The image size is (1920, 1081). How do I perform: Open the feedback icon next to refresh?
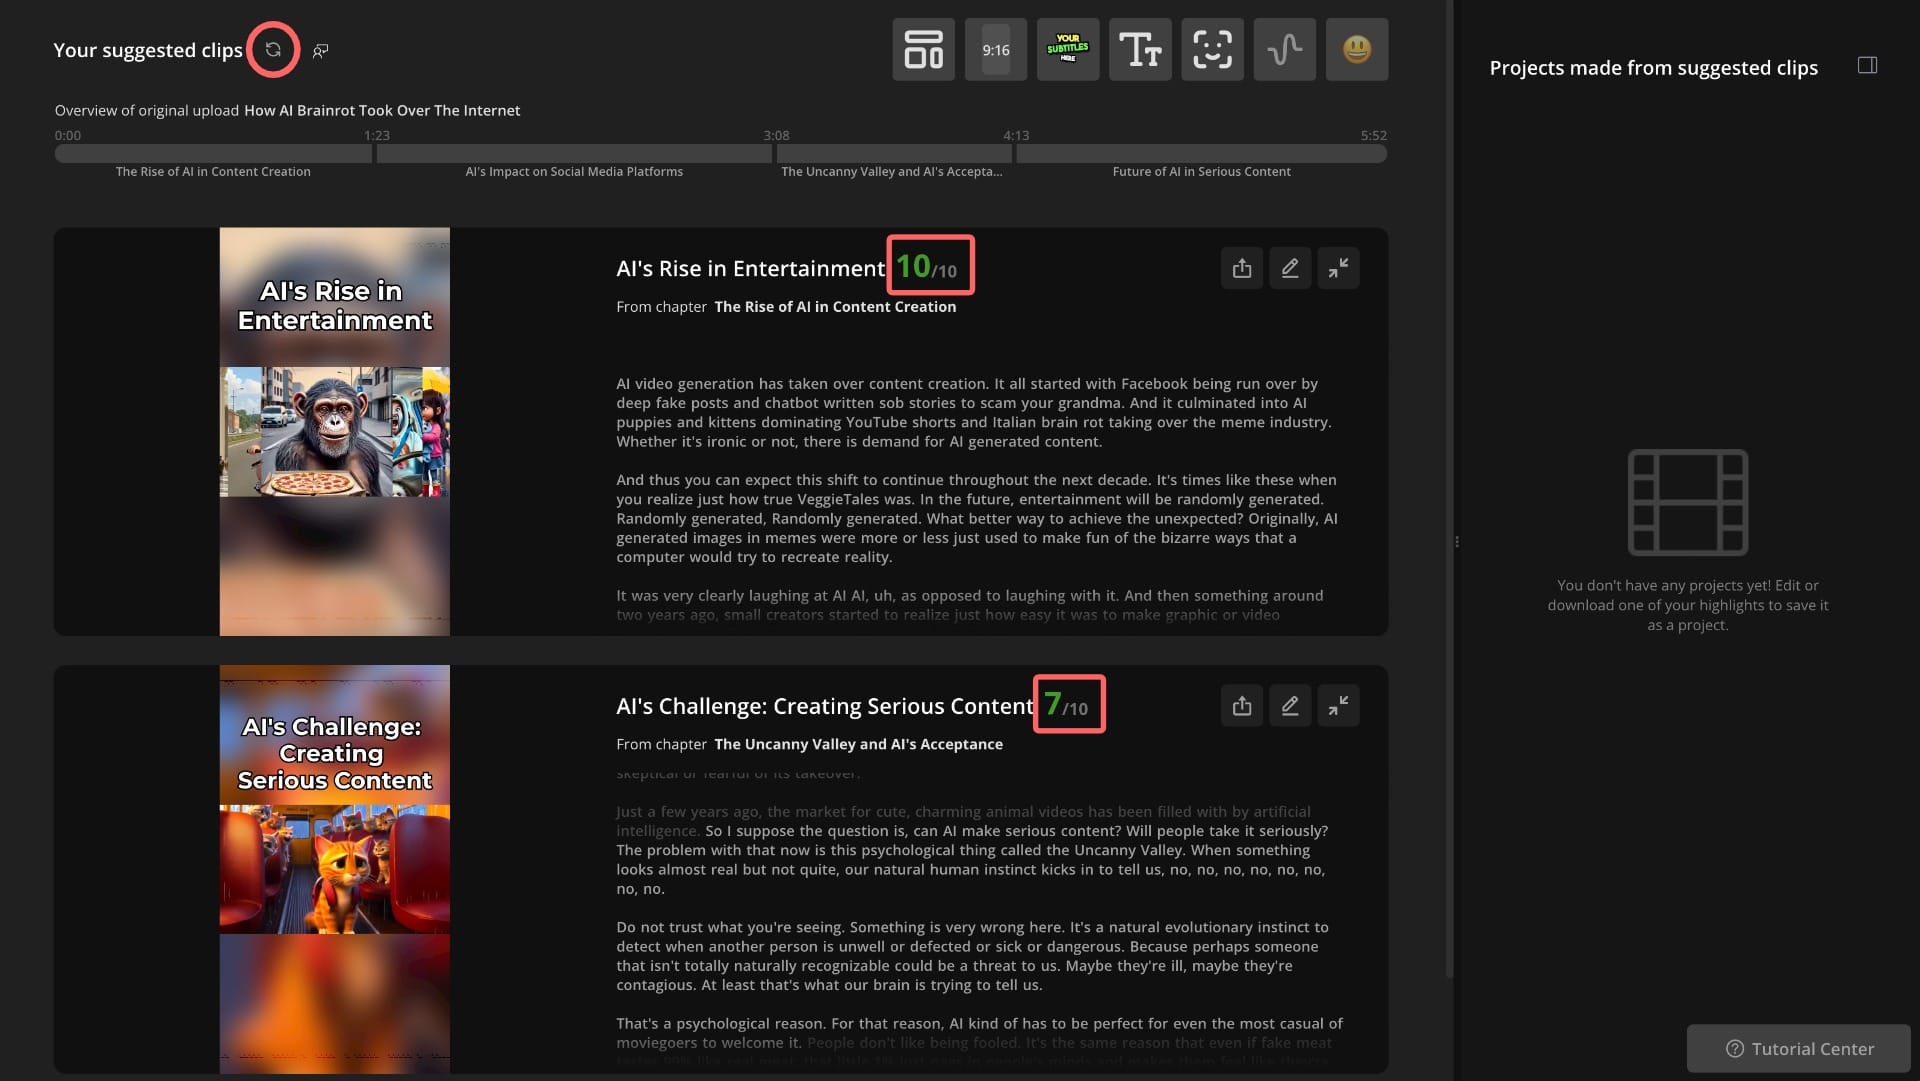click(x=320, y=50)
